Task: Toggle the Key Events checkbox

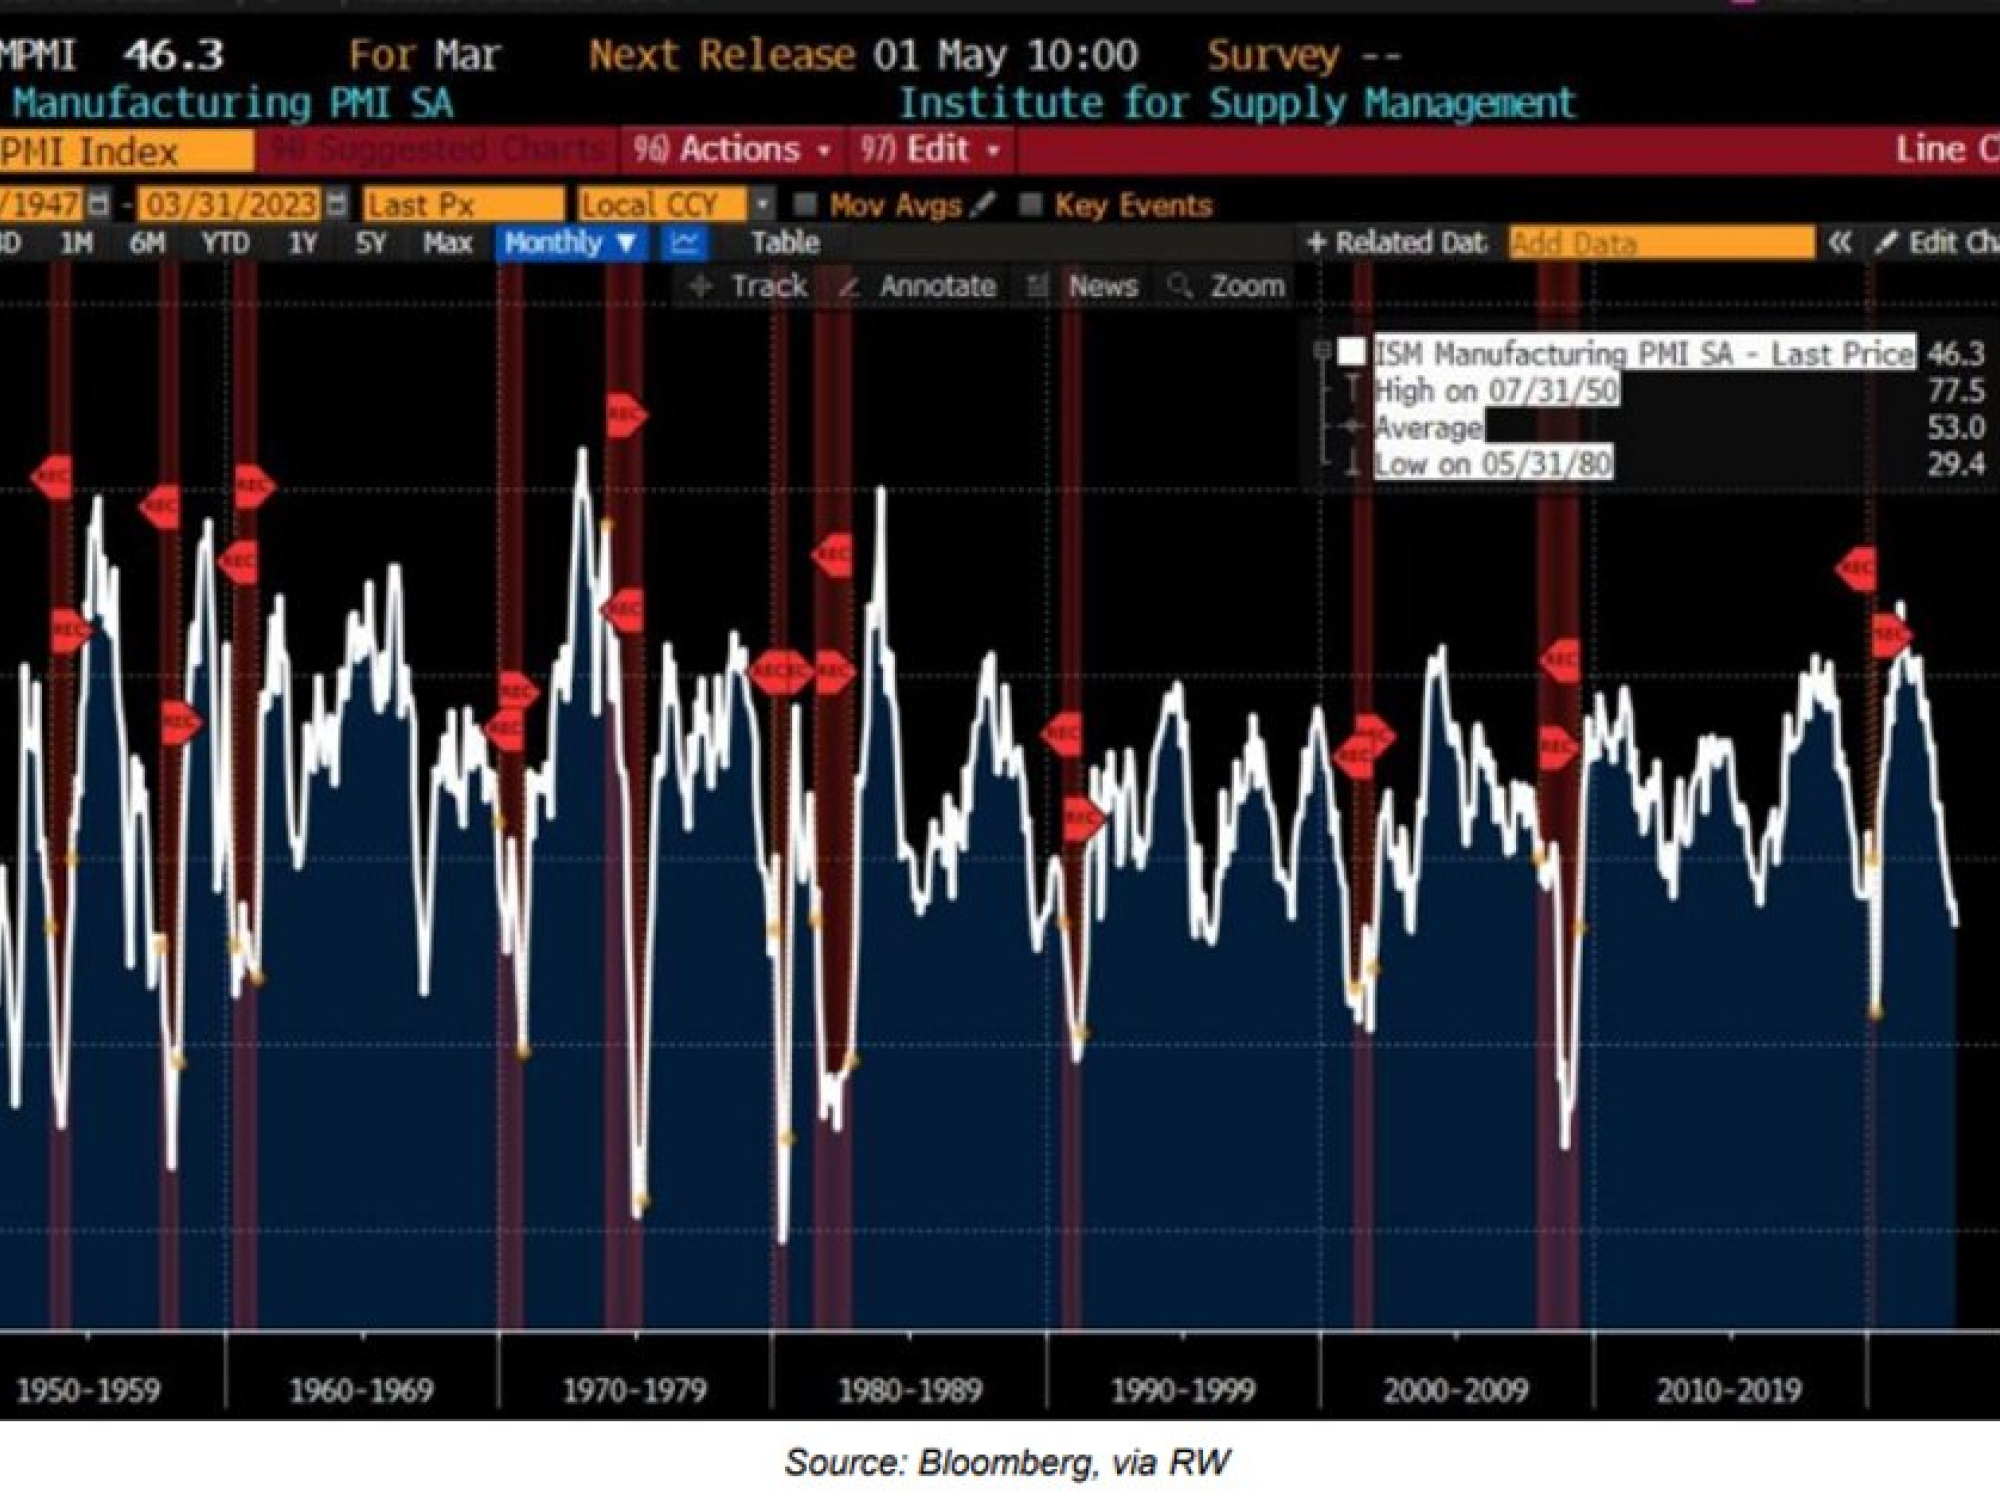Action: (x=1030, y=205)
